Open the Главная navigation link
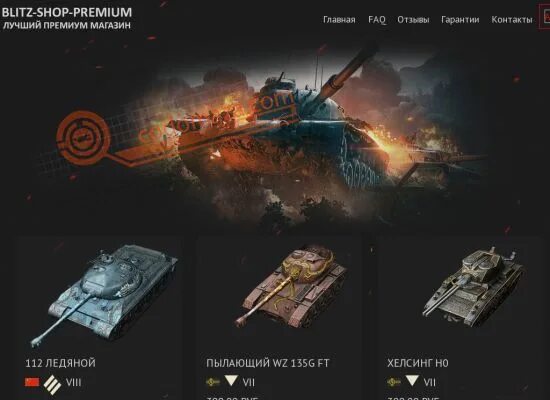This screenshot has width=550, height=400. click(x=339, y=20)
